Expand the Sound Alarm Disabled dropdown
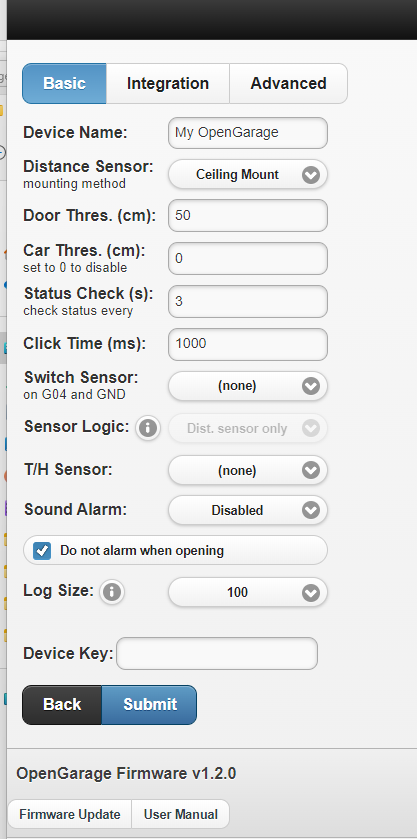This screenshot has width=417, height=839. pos(248,510)
